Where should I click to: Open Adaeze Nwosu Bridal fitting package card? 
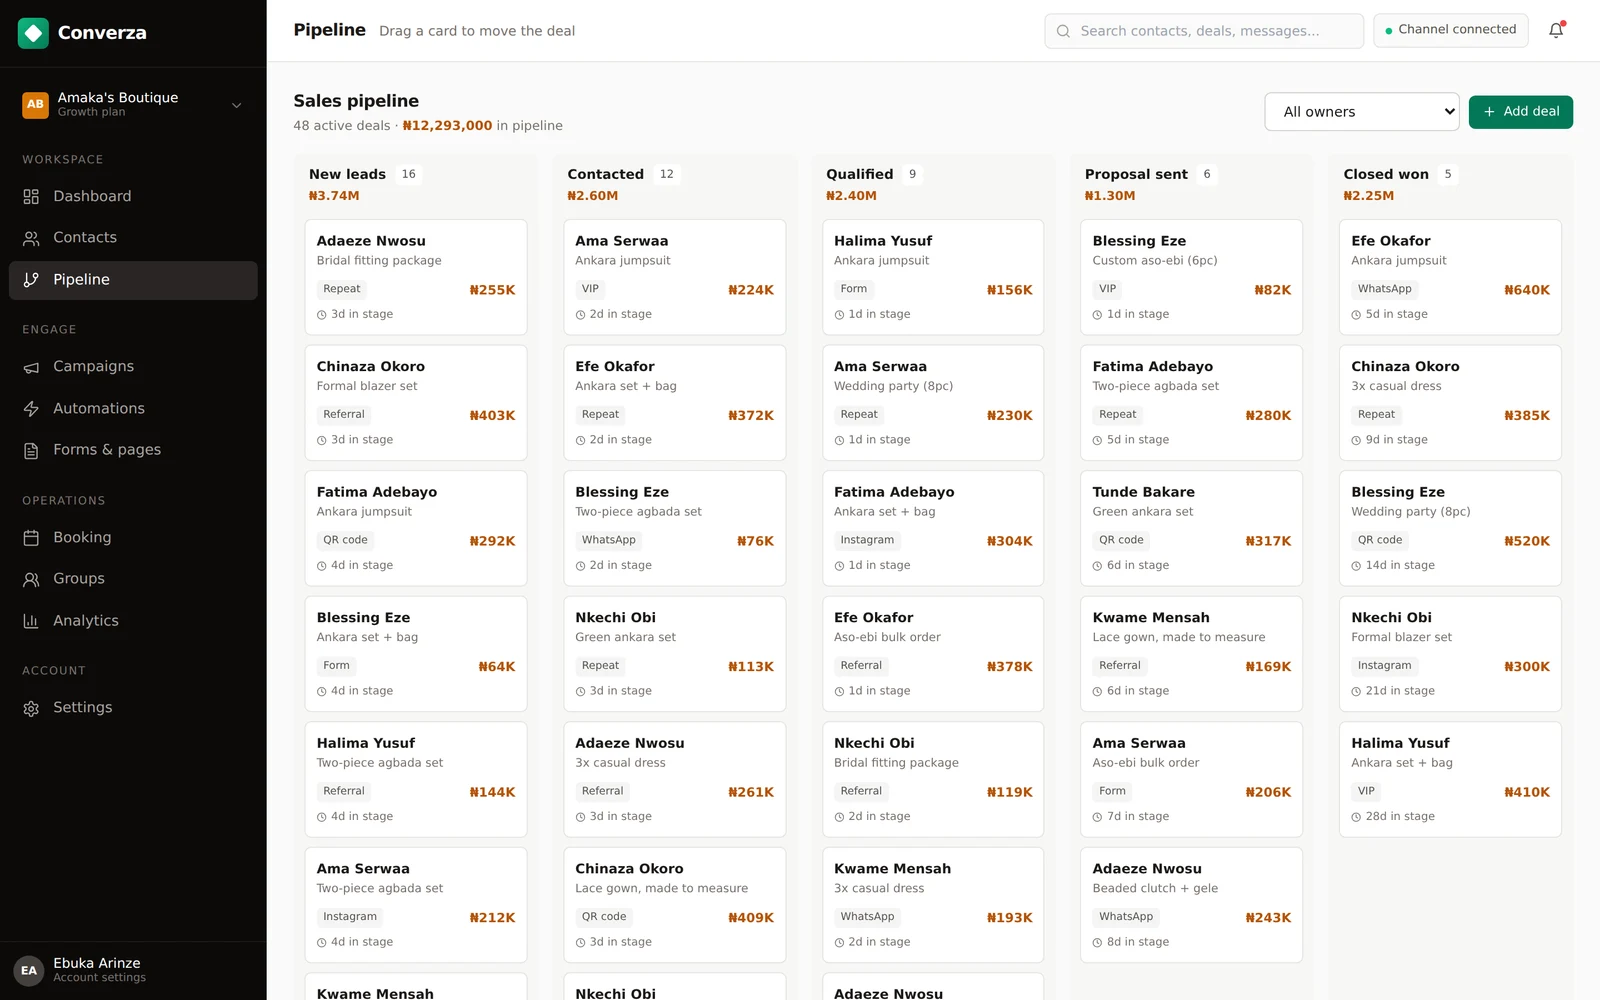pos(416,277)
